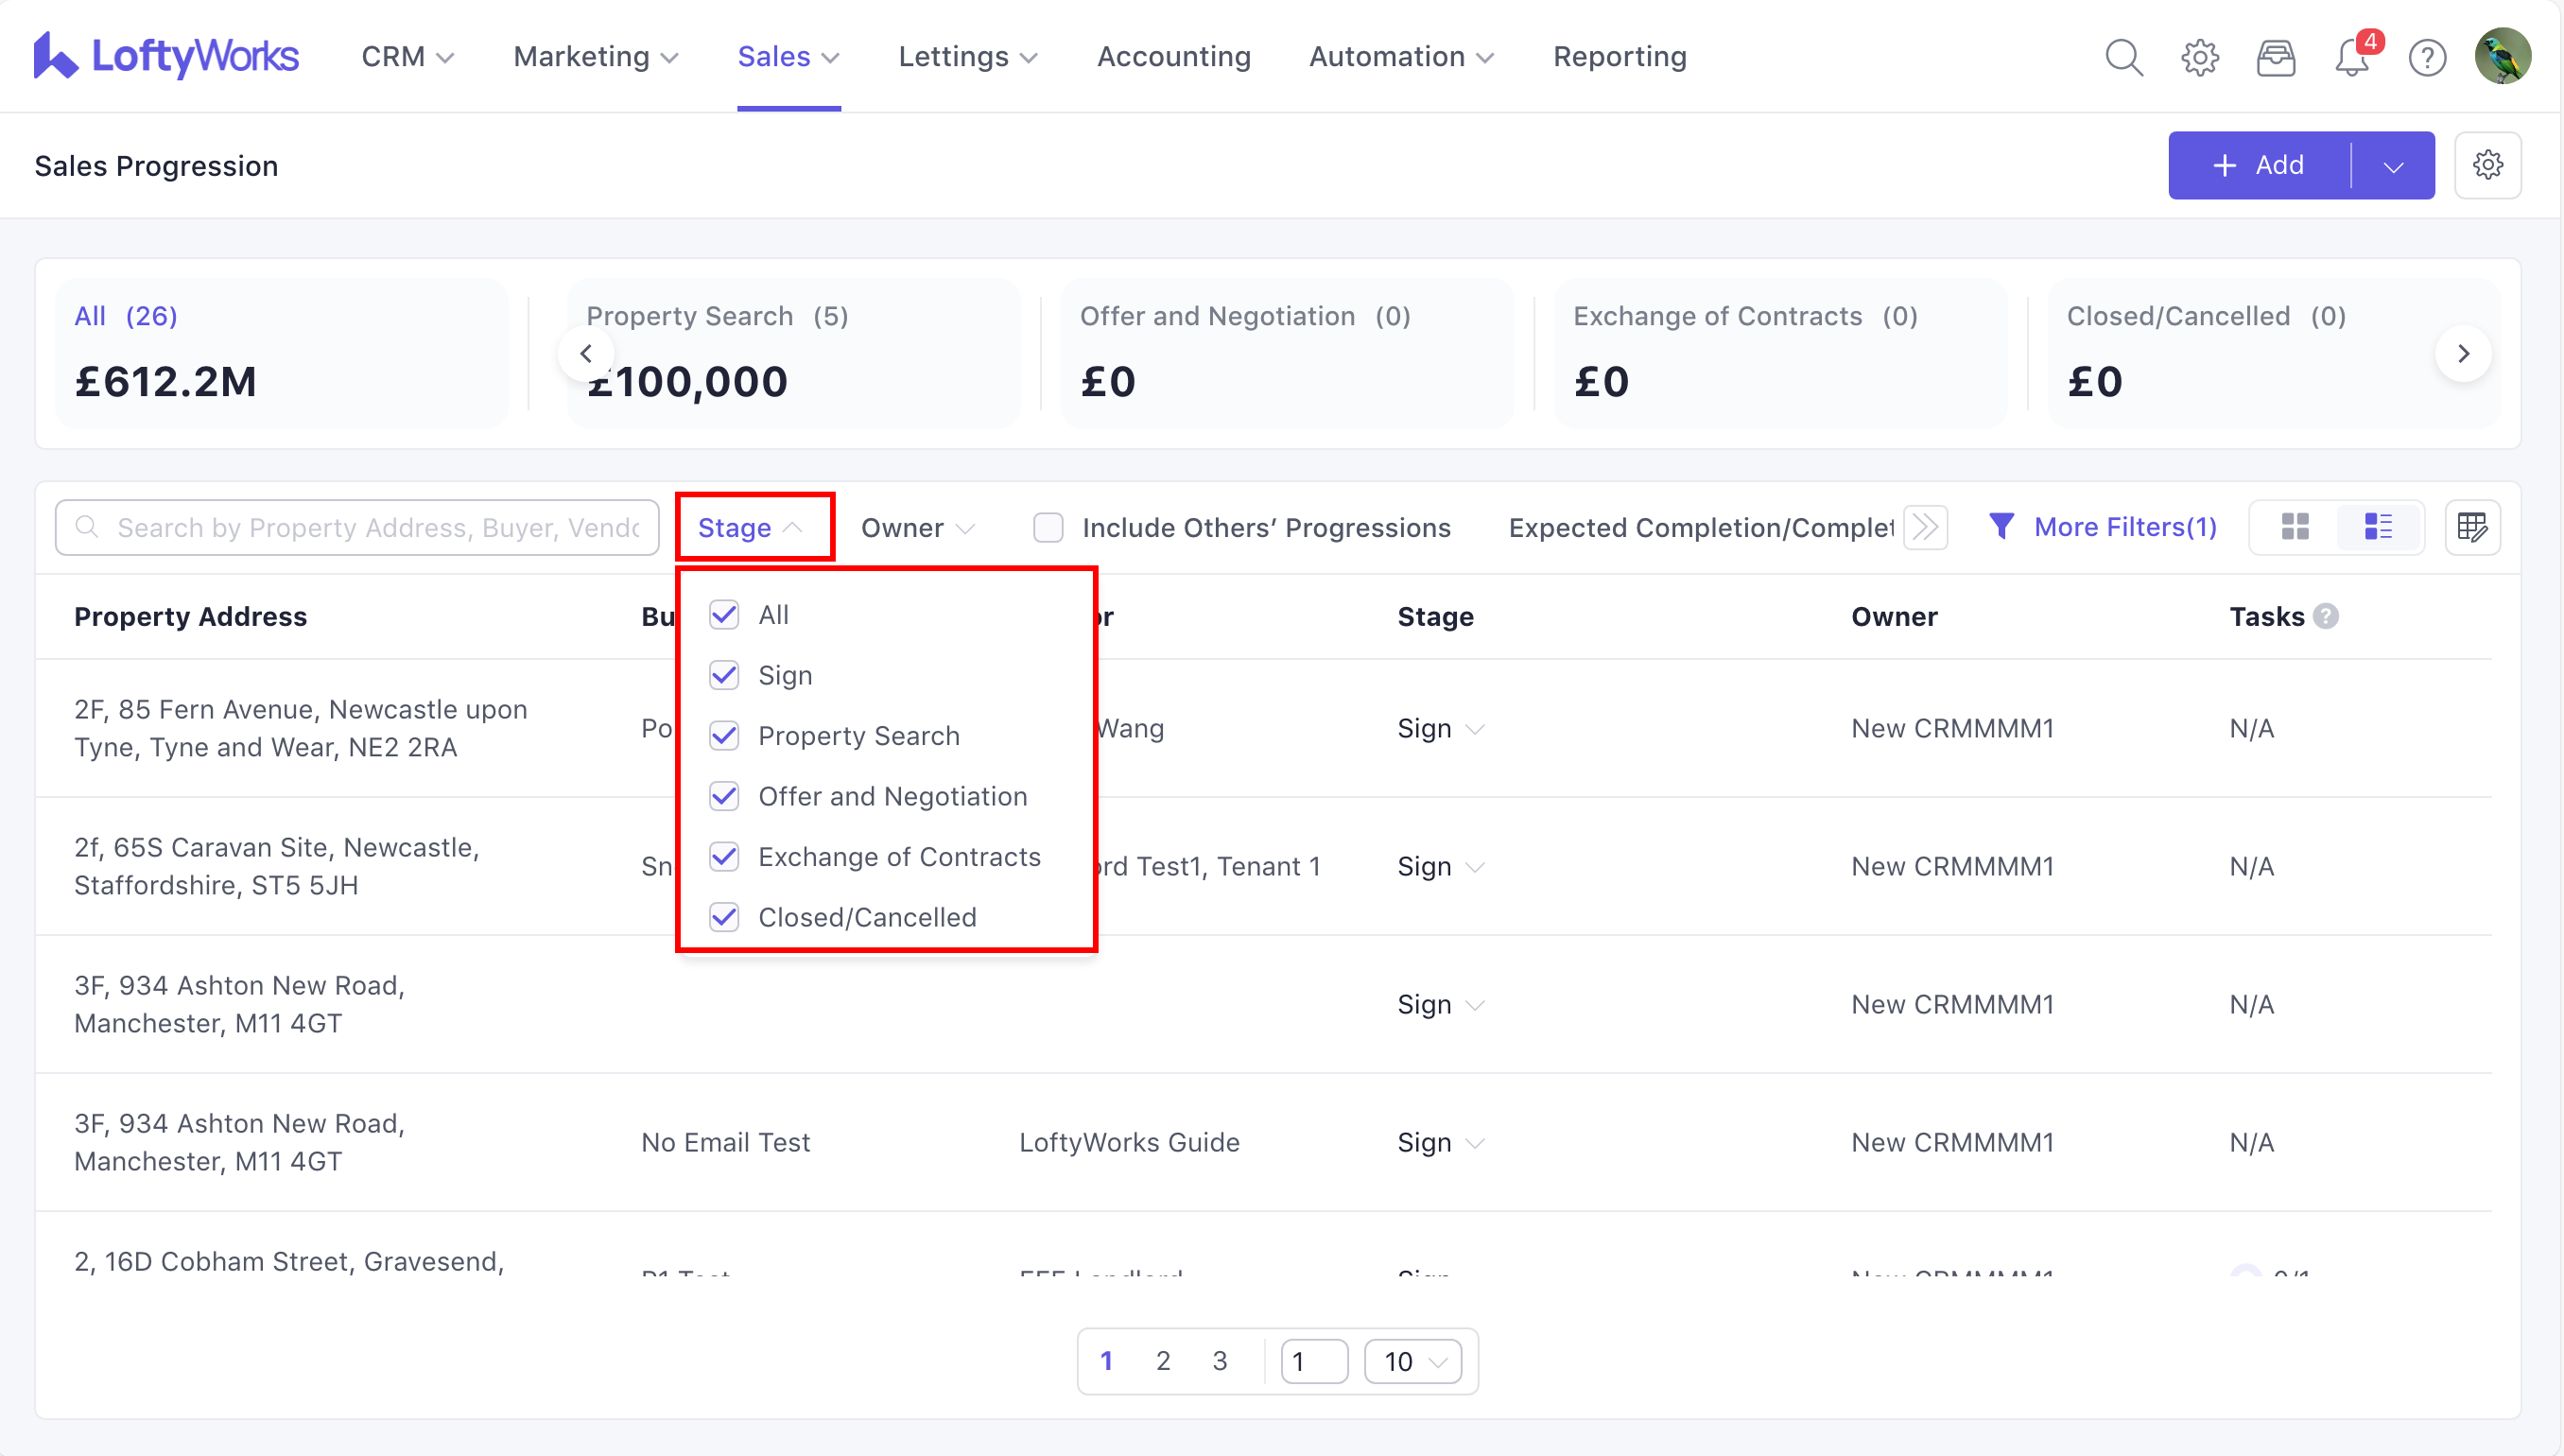The image size is (2564, 1456).
Task: Open rows-per-page dropdown showing 10
Action: pos(1413,1361)
